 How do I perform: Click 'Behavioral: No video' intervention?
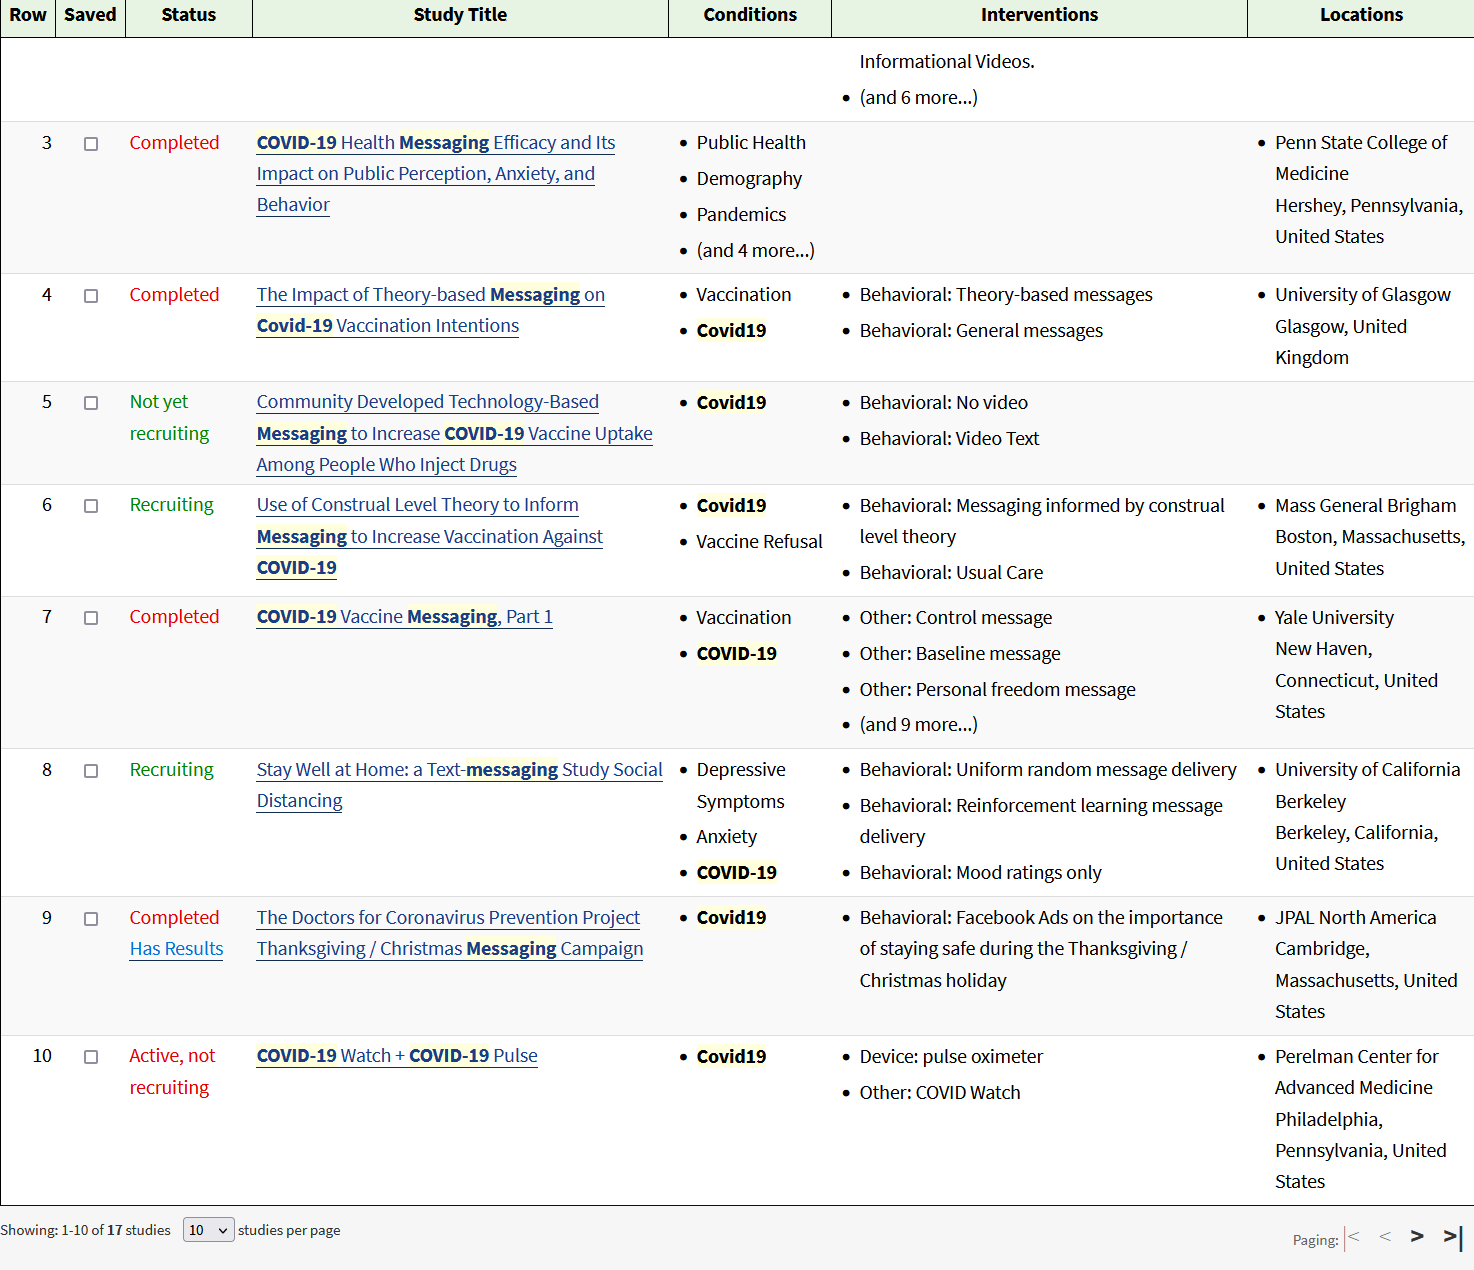point(943,403)
